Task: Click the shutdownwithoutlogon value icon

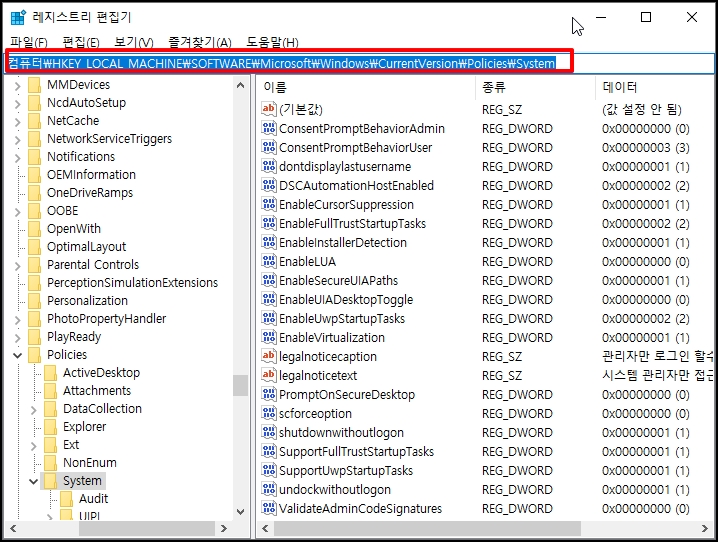Action: (269, 432)
